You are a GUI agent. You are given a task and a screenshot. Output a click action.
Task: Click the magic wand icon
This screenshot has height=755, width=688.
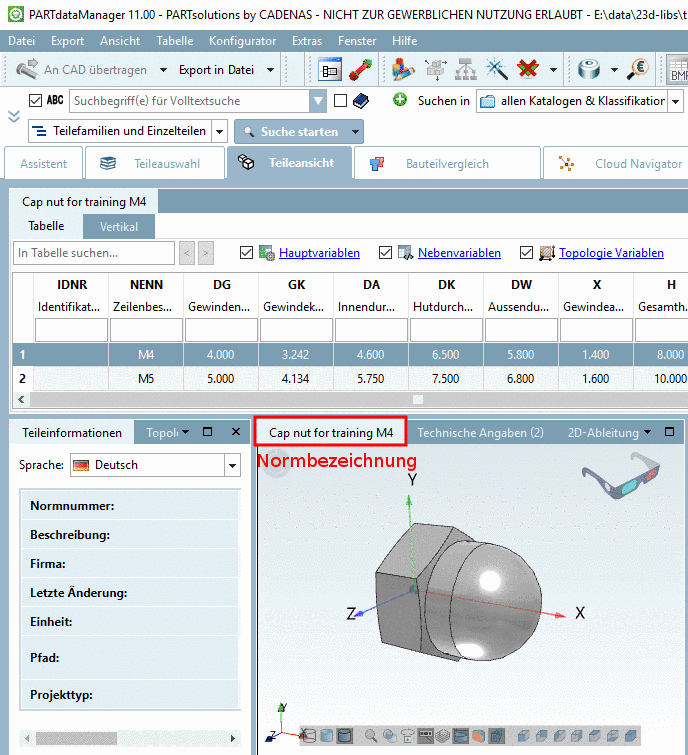point(497,69)
